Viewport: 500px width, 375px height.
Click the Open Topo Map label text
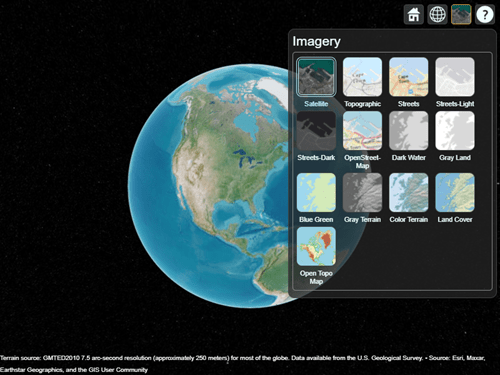pos(316,277)
